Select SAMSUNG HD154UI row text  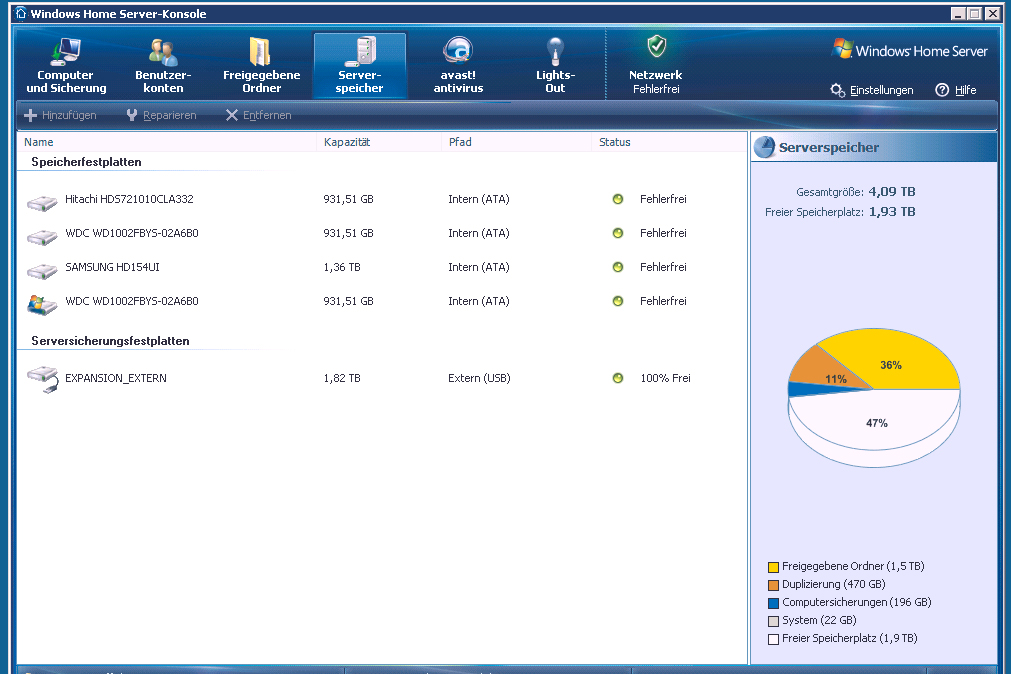112,267
